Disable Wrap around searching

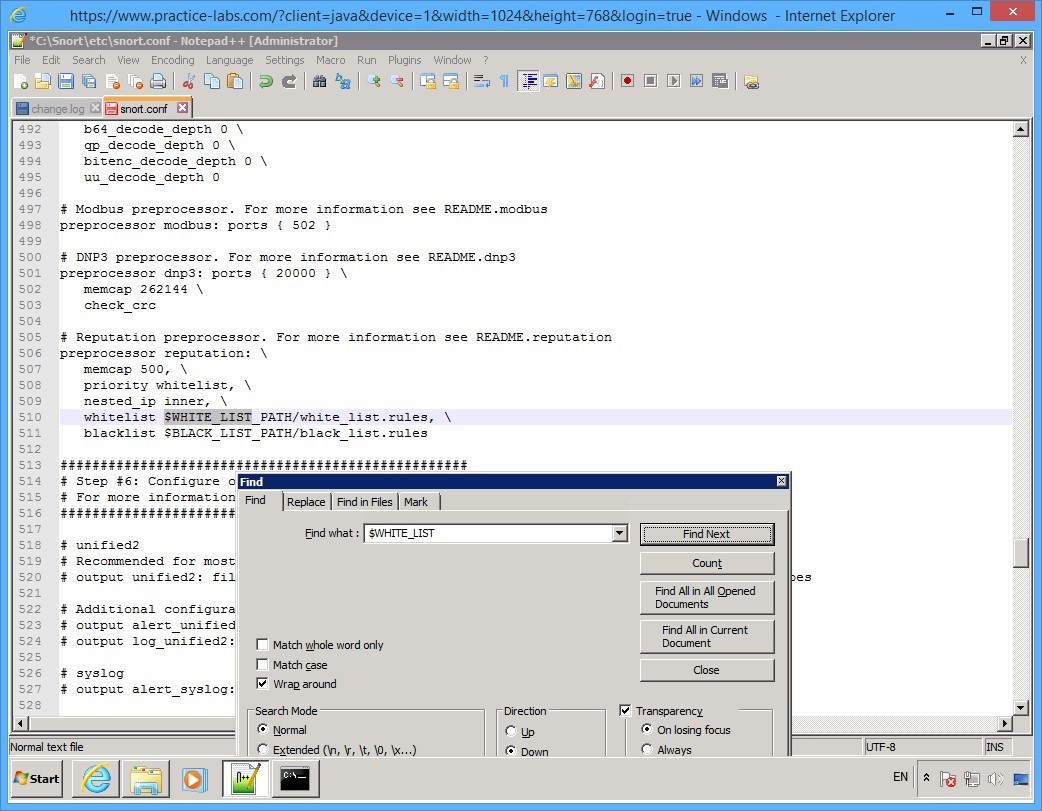tap(262, 684)
